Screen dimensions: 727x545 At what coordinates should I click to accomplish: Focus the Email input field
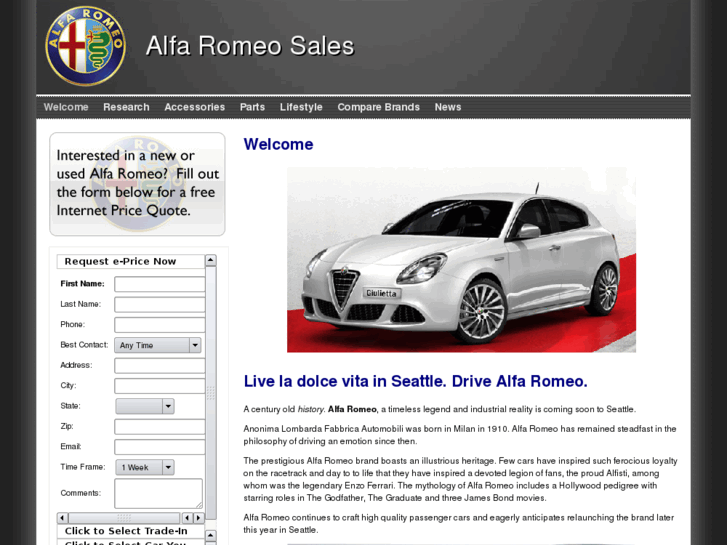click(159, 447)
